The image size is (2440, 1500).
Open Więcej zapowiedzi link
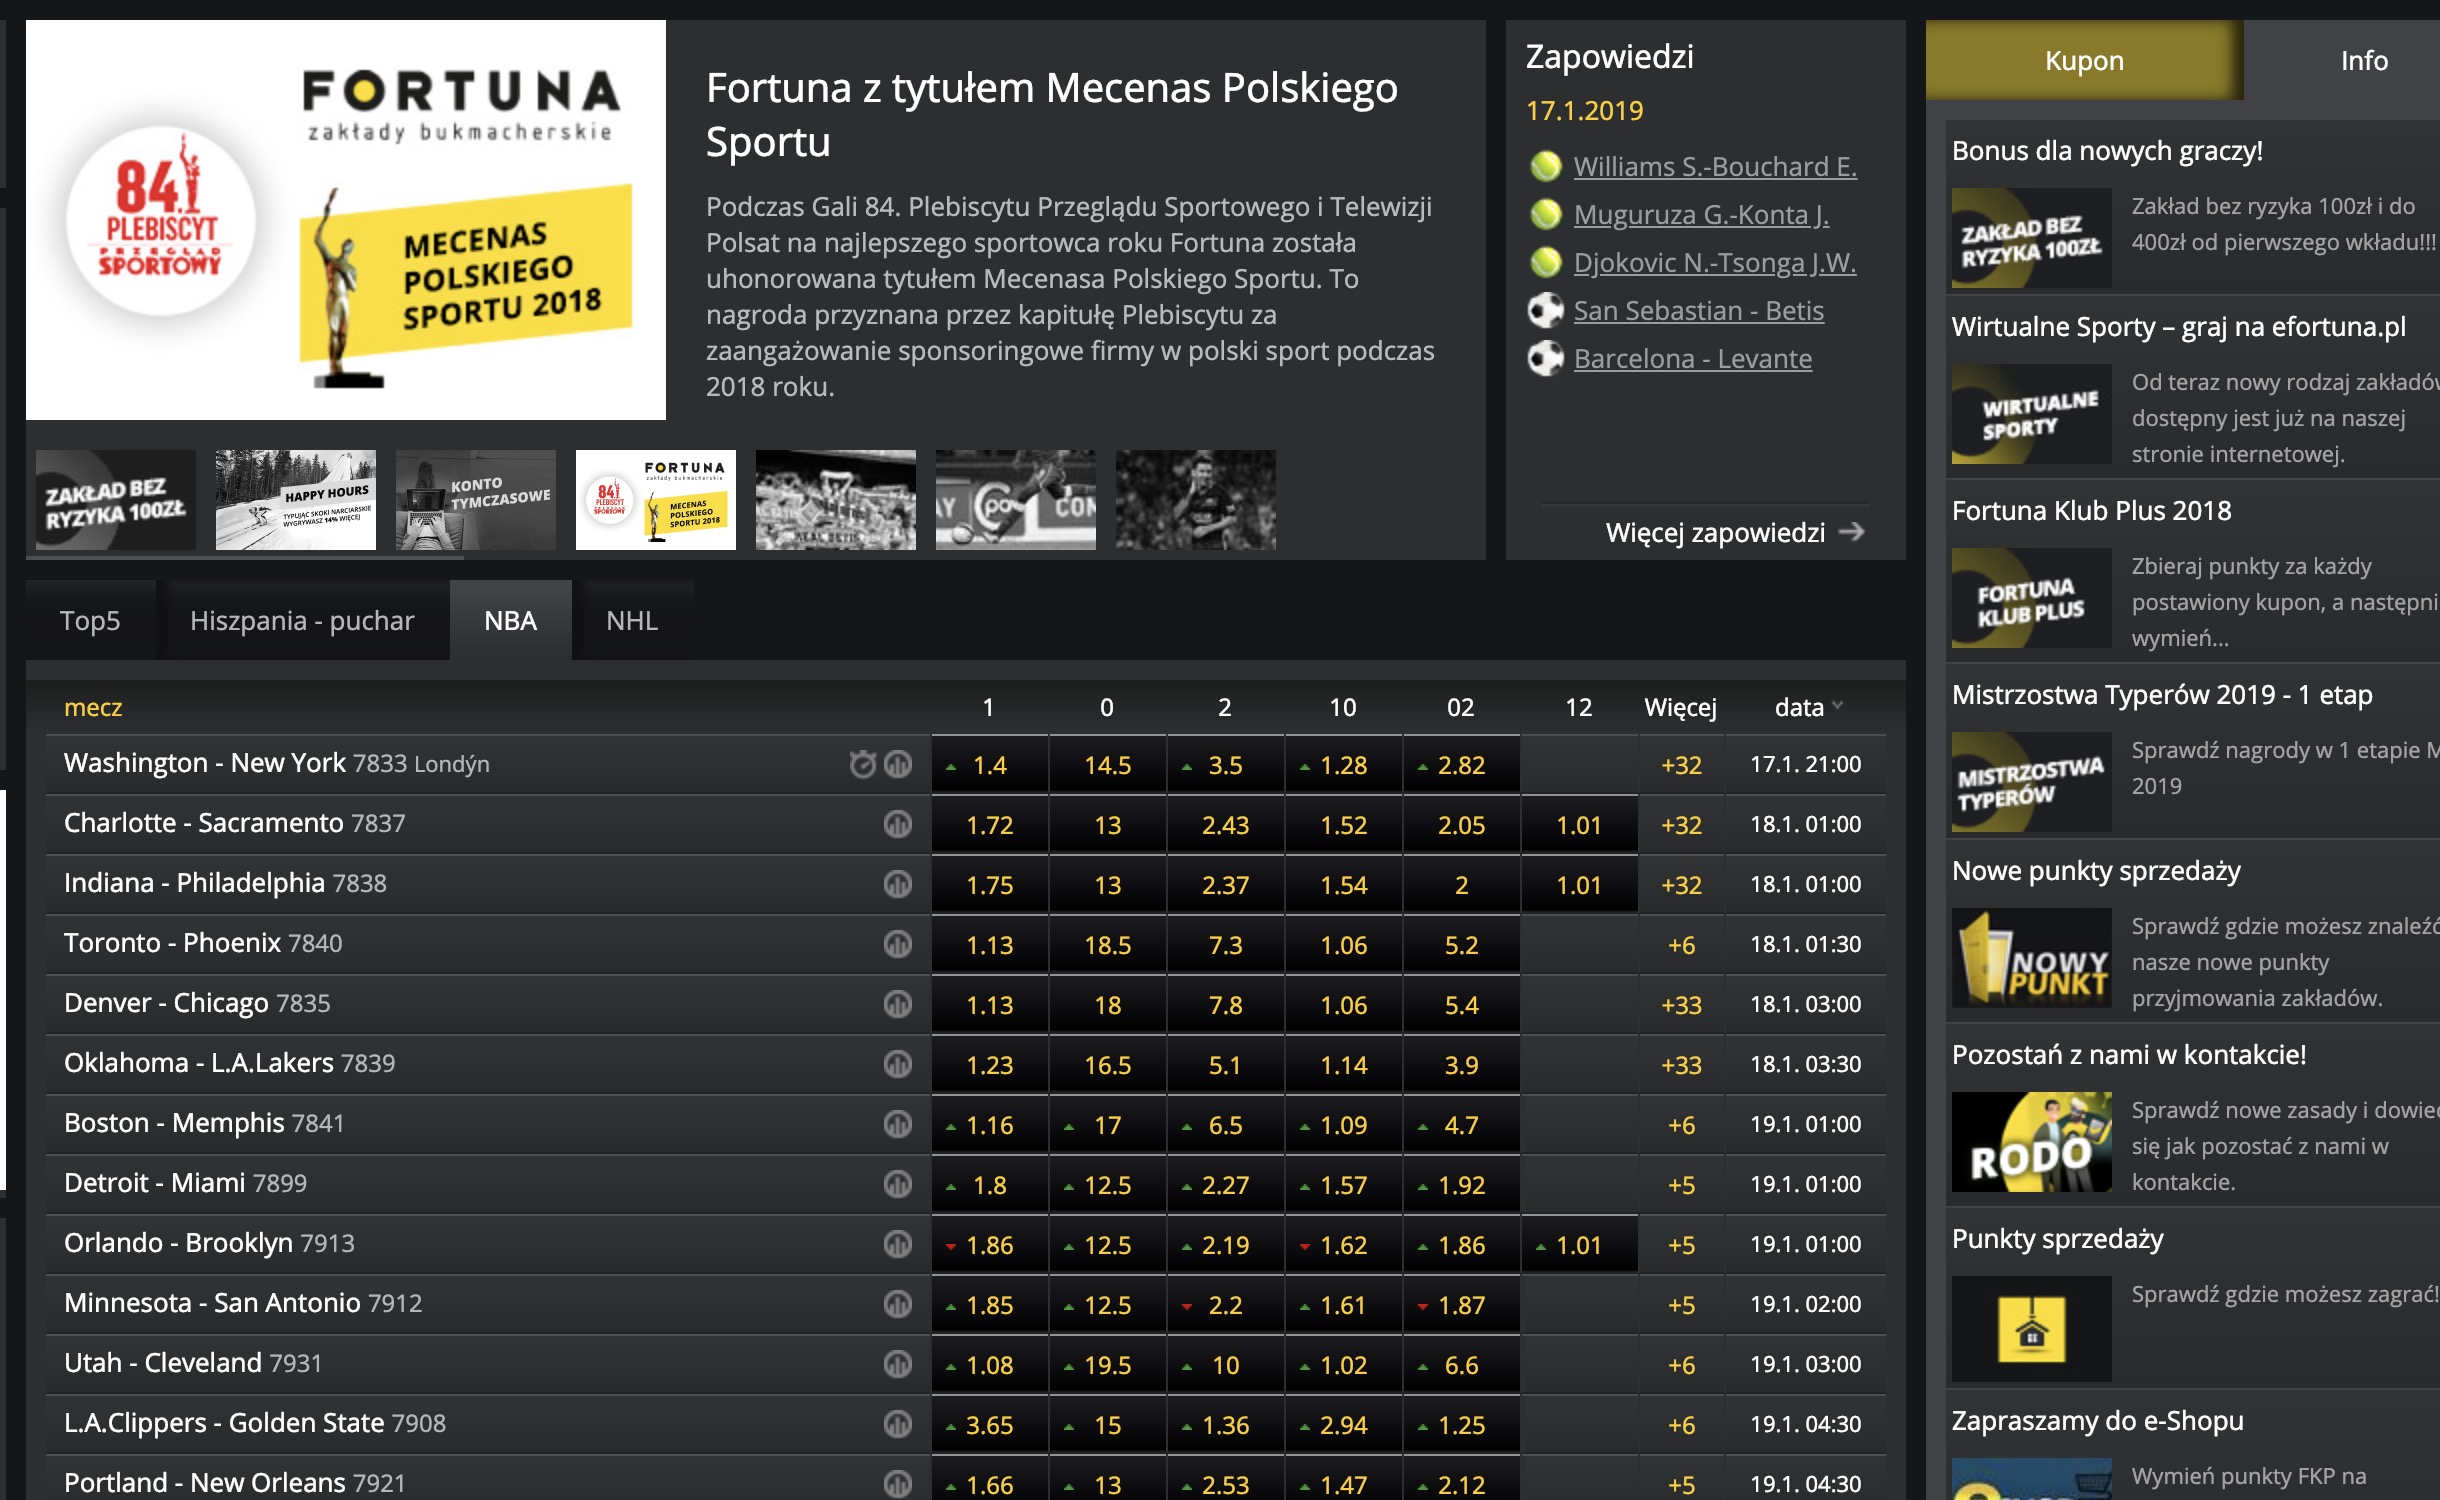pos(1735,532)
